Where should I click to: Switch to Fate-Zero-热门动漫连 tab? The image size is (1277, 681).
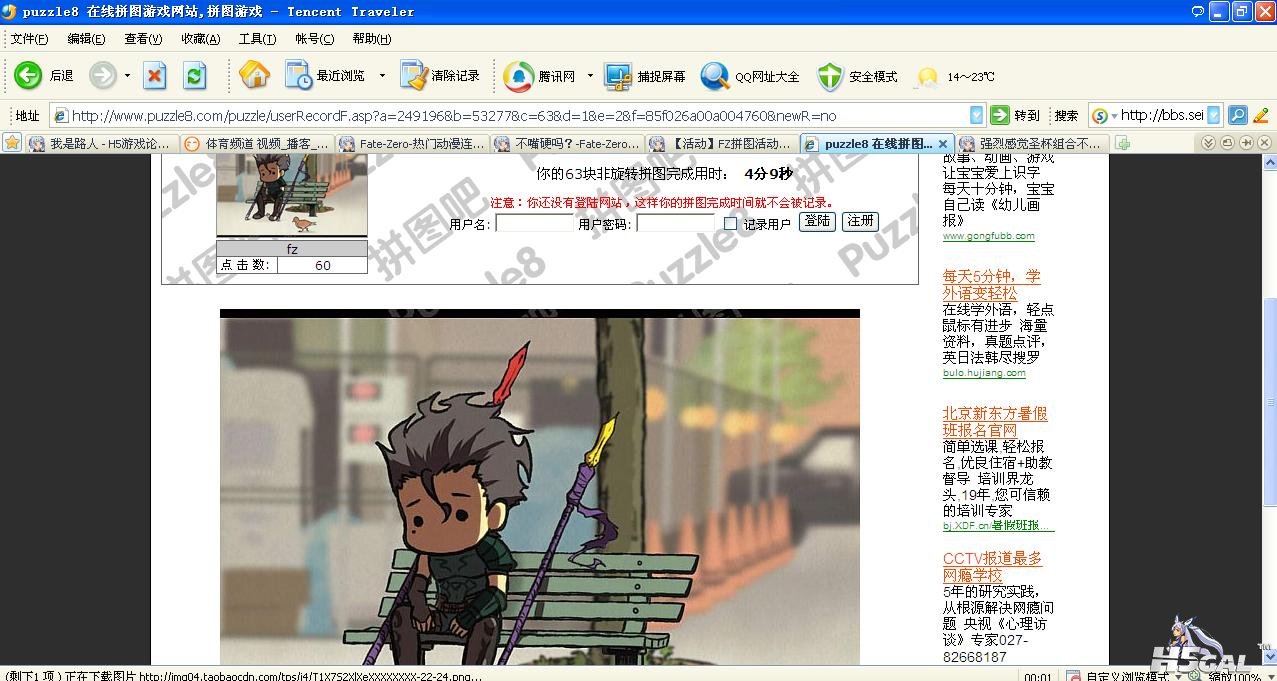413,144
